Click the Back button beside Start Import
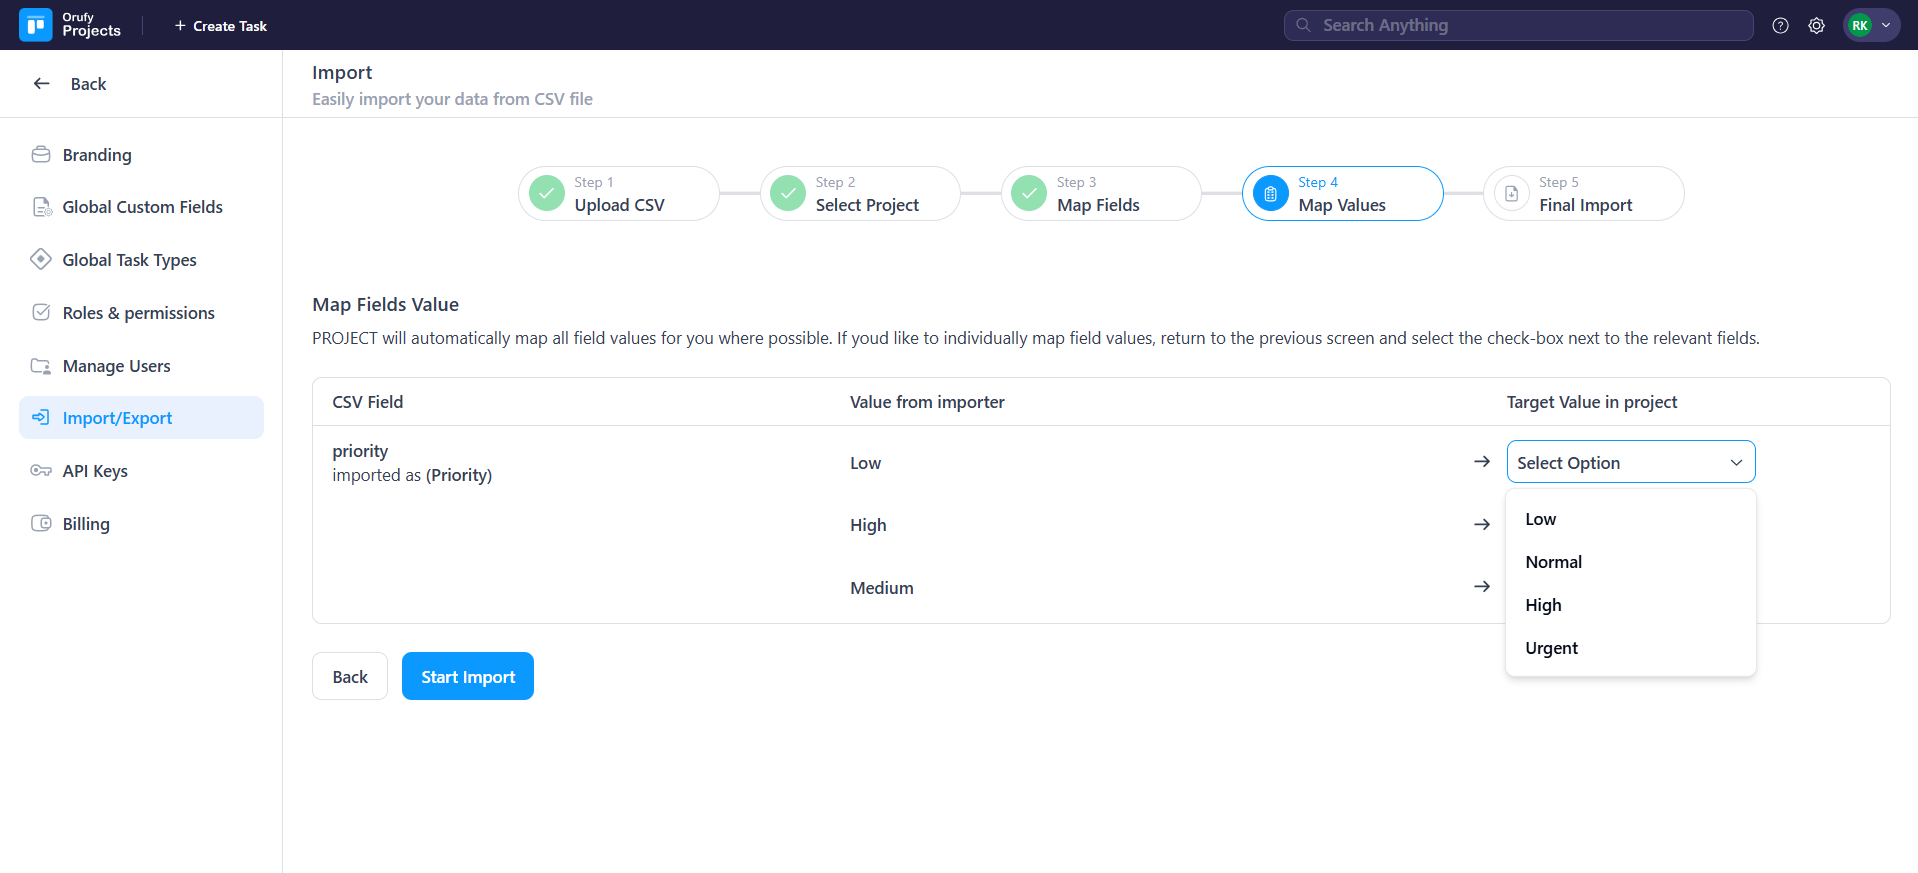Viewport: 1918px width, 873px height. tap(350, 677)
